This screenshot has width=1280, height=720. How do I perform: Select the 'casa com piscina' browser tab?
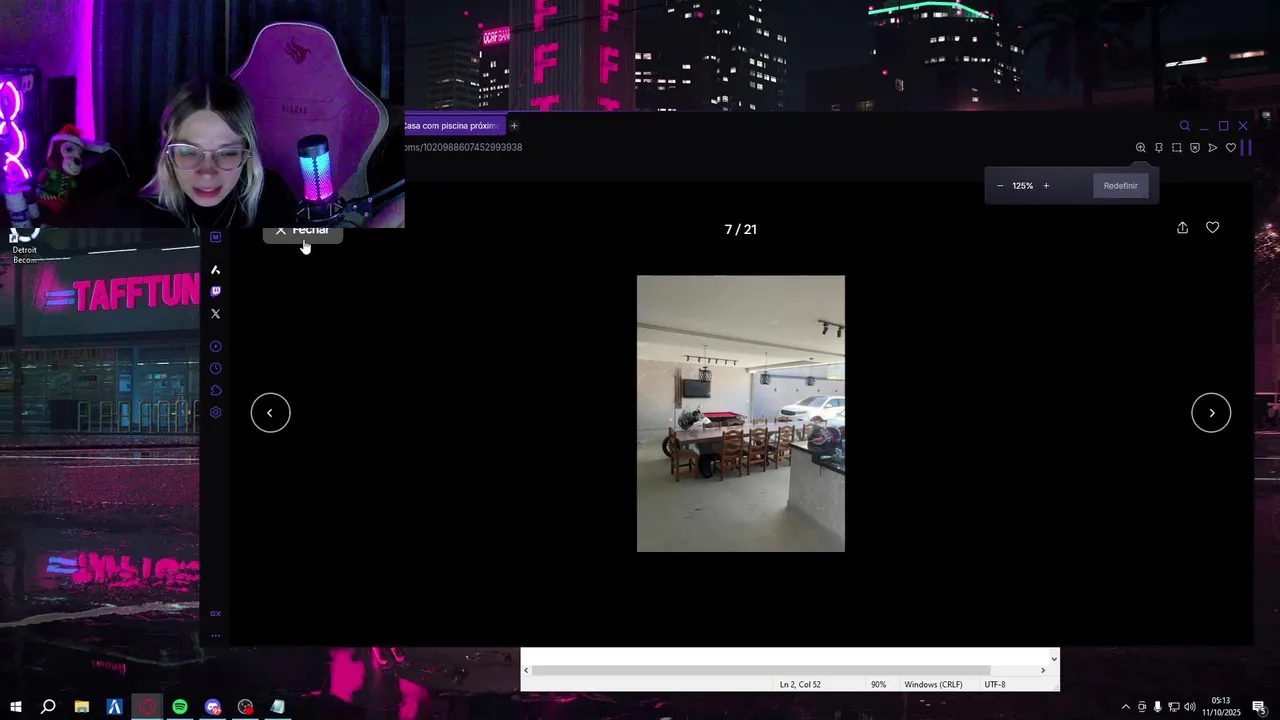click(x=454, y=126)
